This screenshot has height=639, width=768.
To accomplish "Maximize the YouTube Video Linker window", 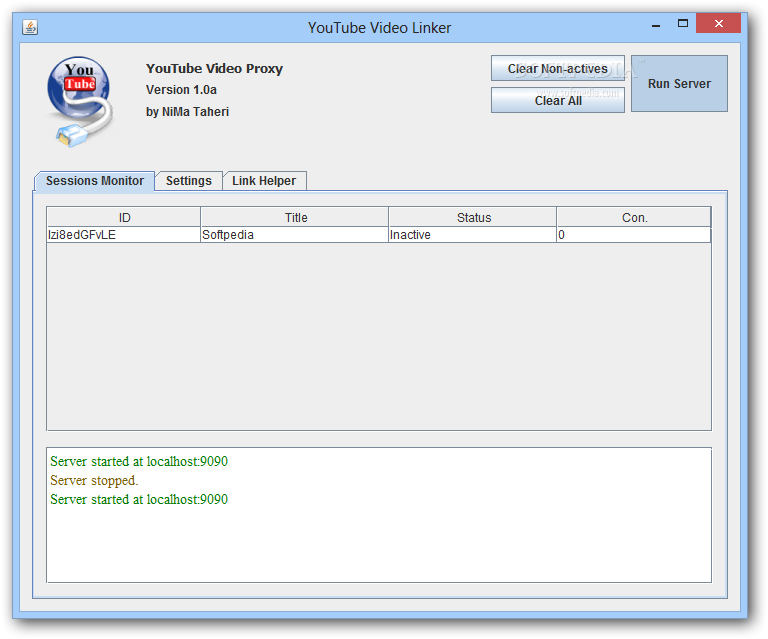I will (x=683, y=24).
